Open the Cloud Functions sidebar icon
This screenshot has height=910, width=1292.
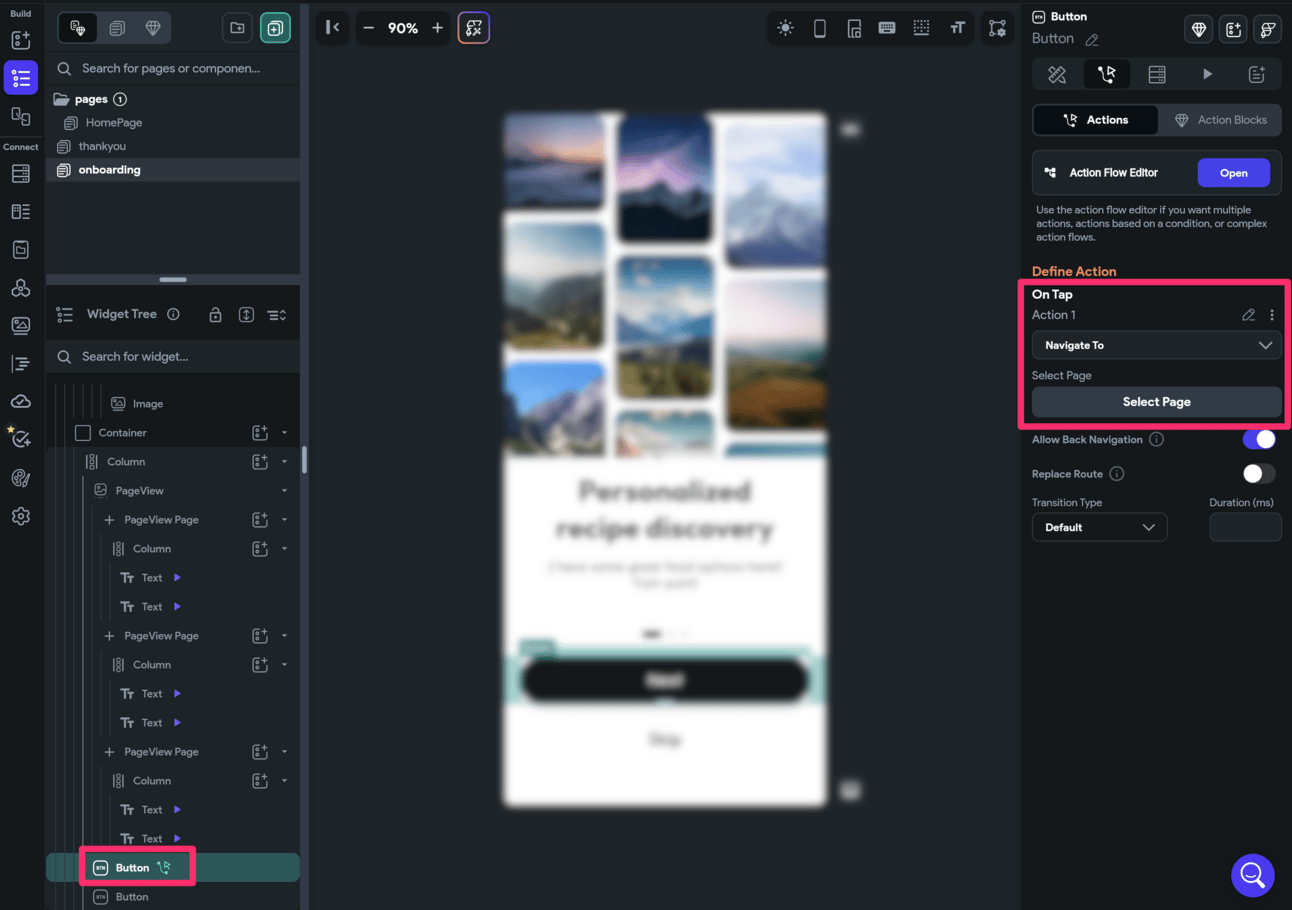coord(21,401)
